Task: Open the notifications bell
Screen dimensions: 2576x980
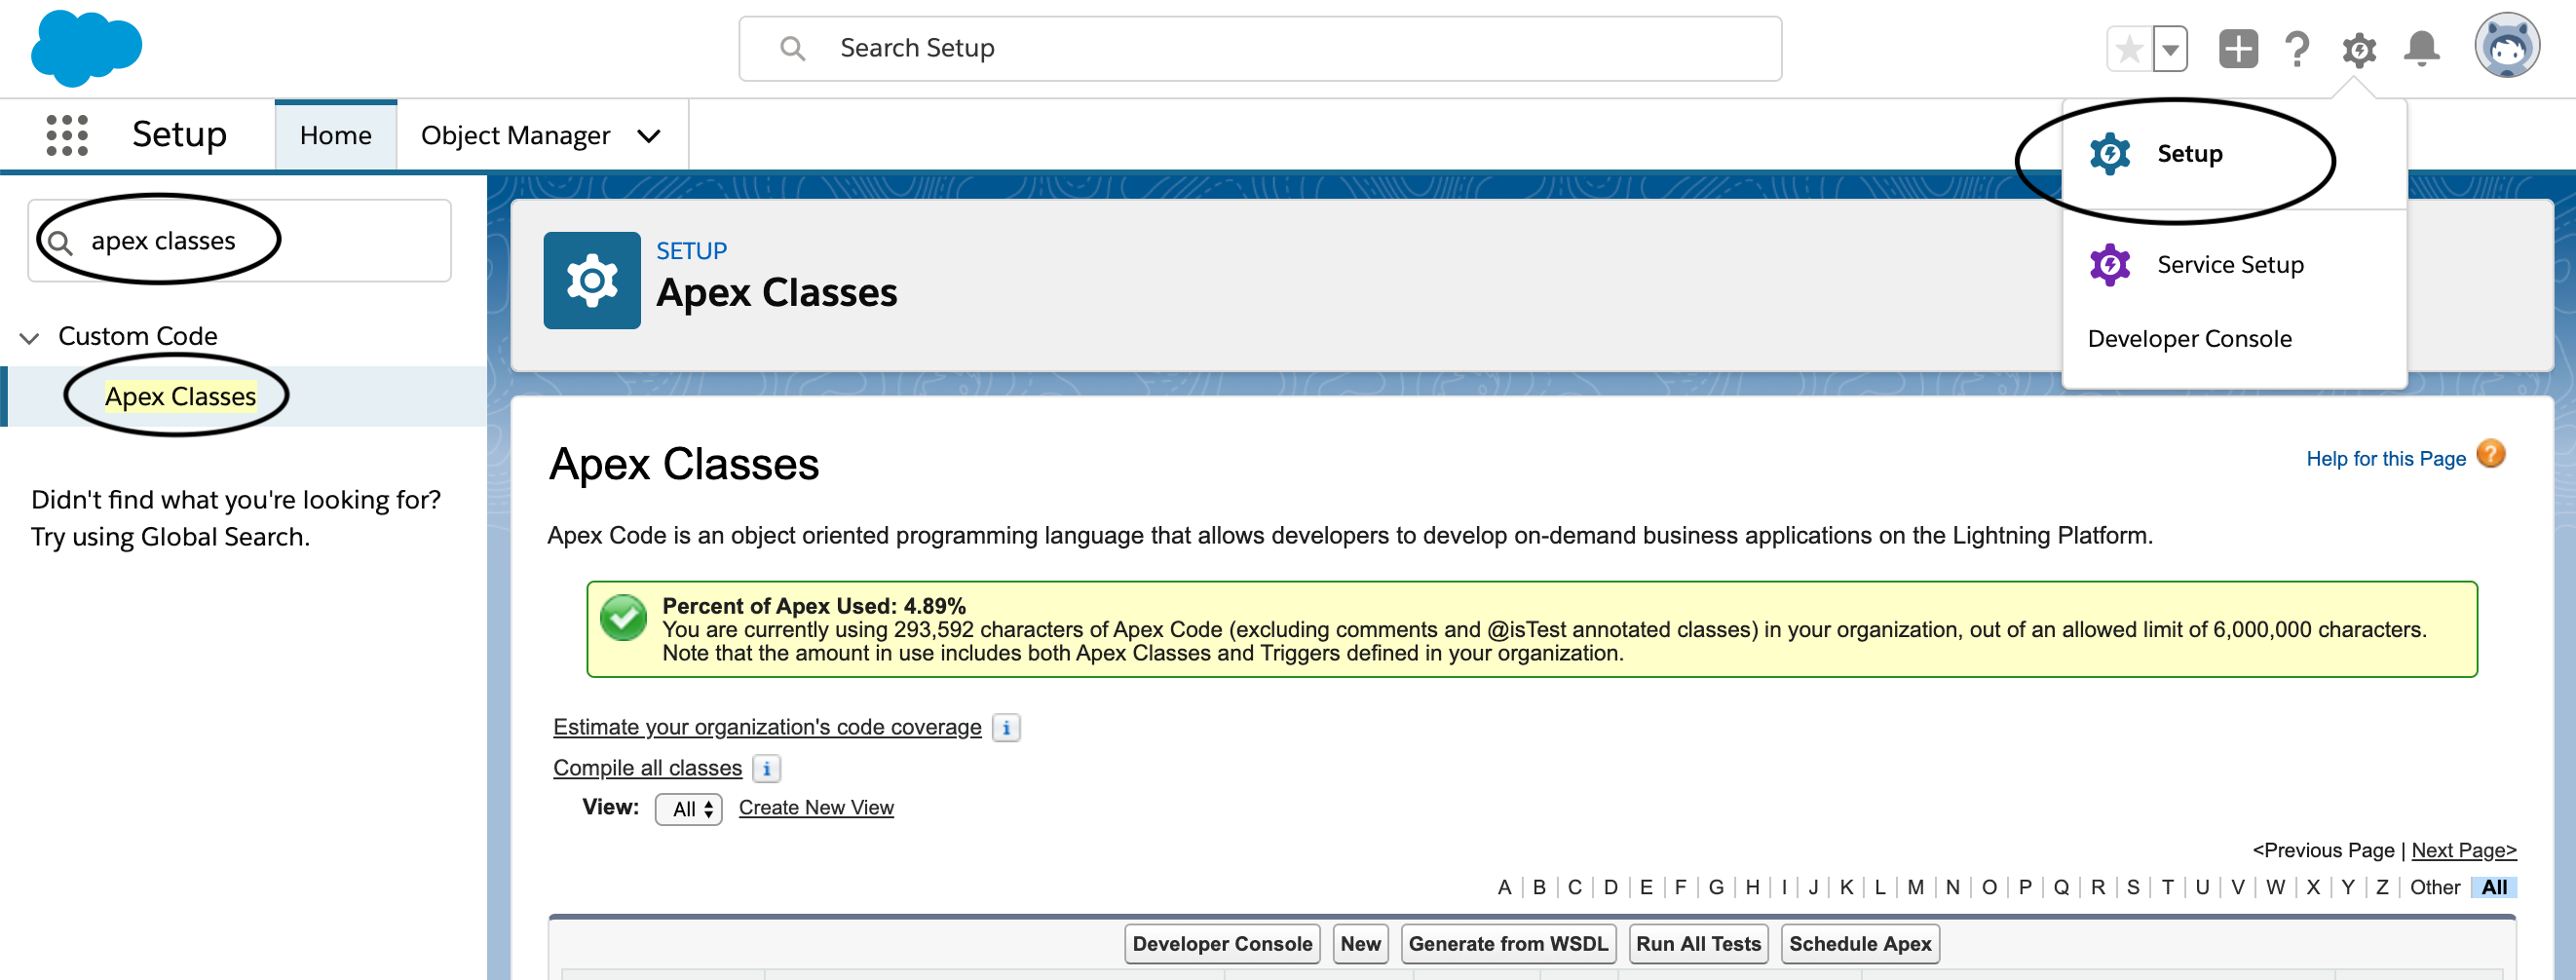Action: coord(2420,48)
